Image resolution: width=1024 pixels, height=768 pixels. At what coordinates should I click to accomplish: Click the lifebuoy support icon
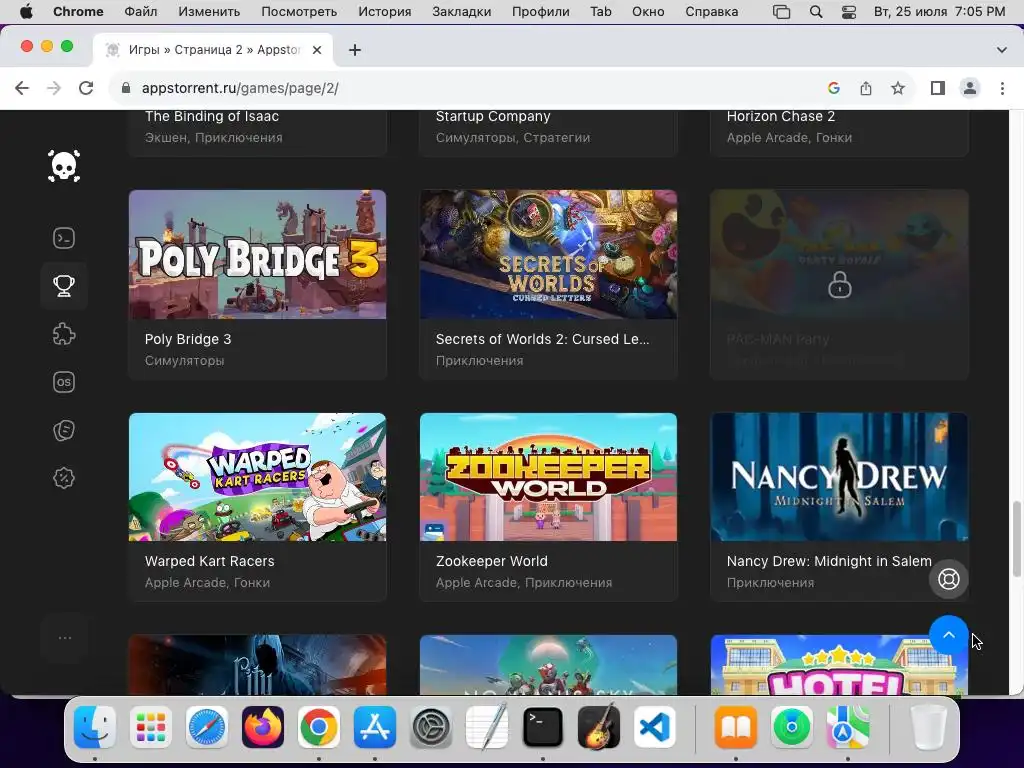948,579
